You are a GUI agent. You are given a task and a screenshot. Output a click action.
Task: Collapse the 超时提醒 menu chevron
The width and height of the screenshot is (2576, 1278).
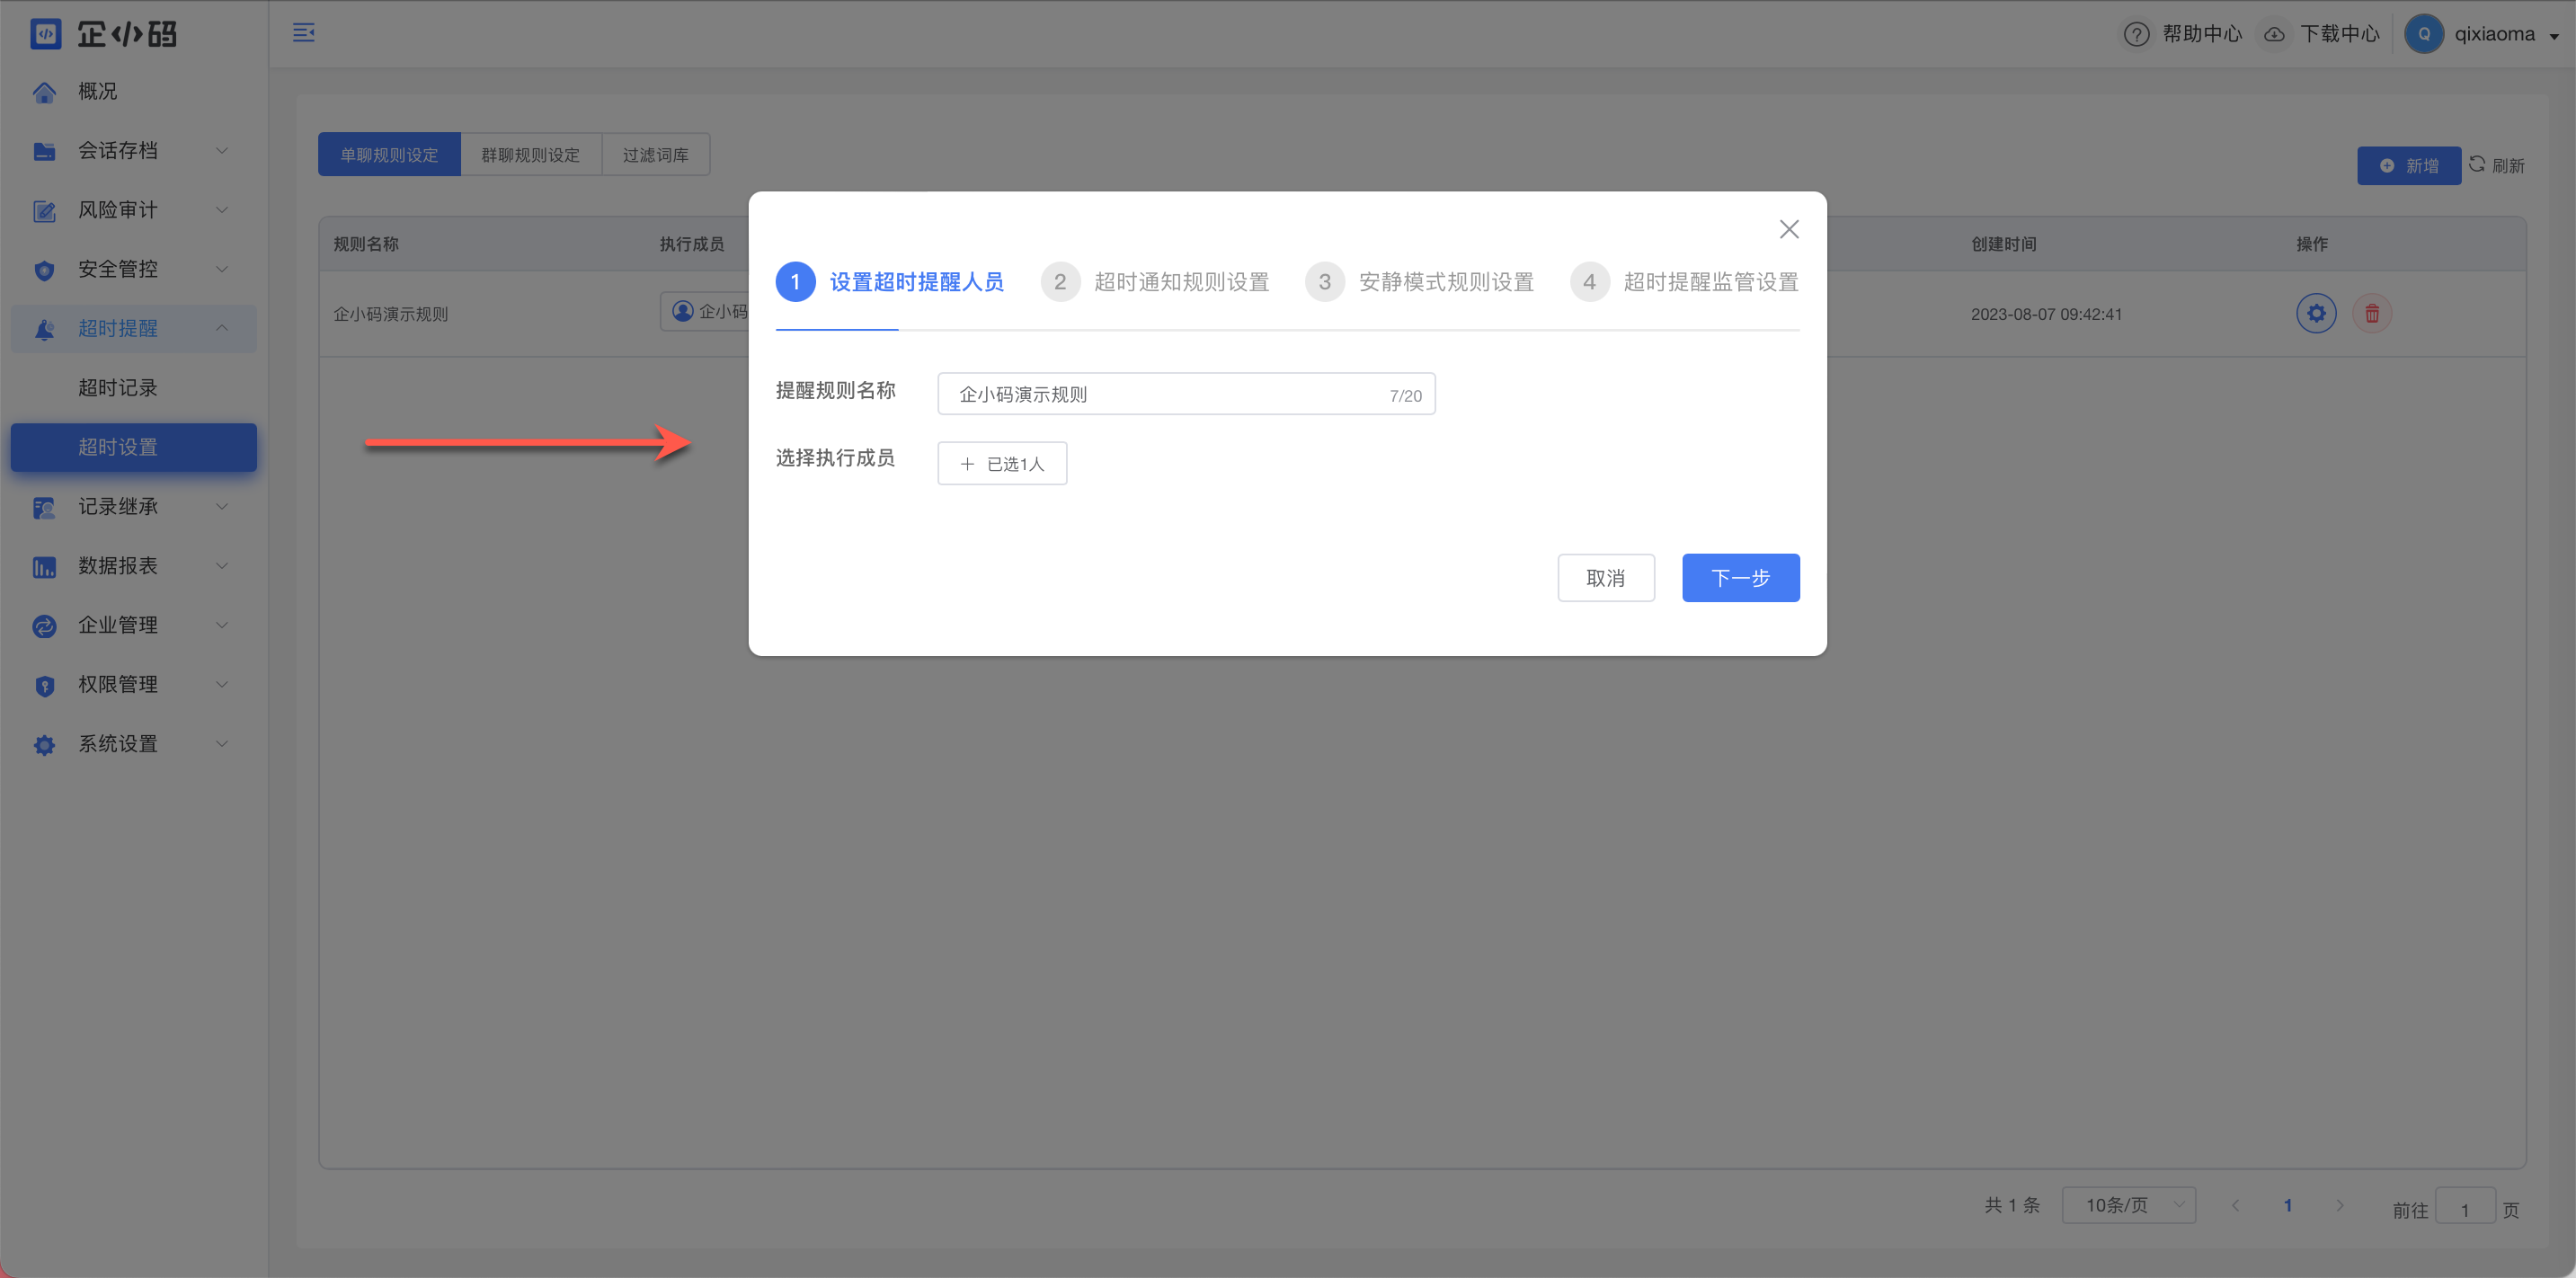click(x=222, y=328)
